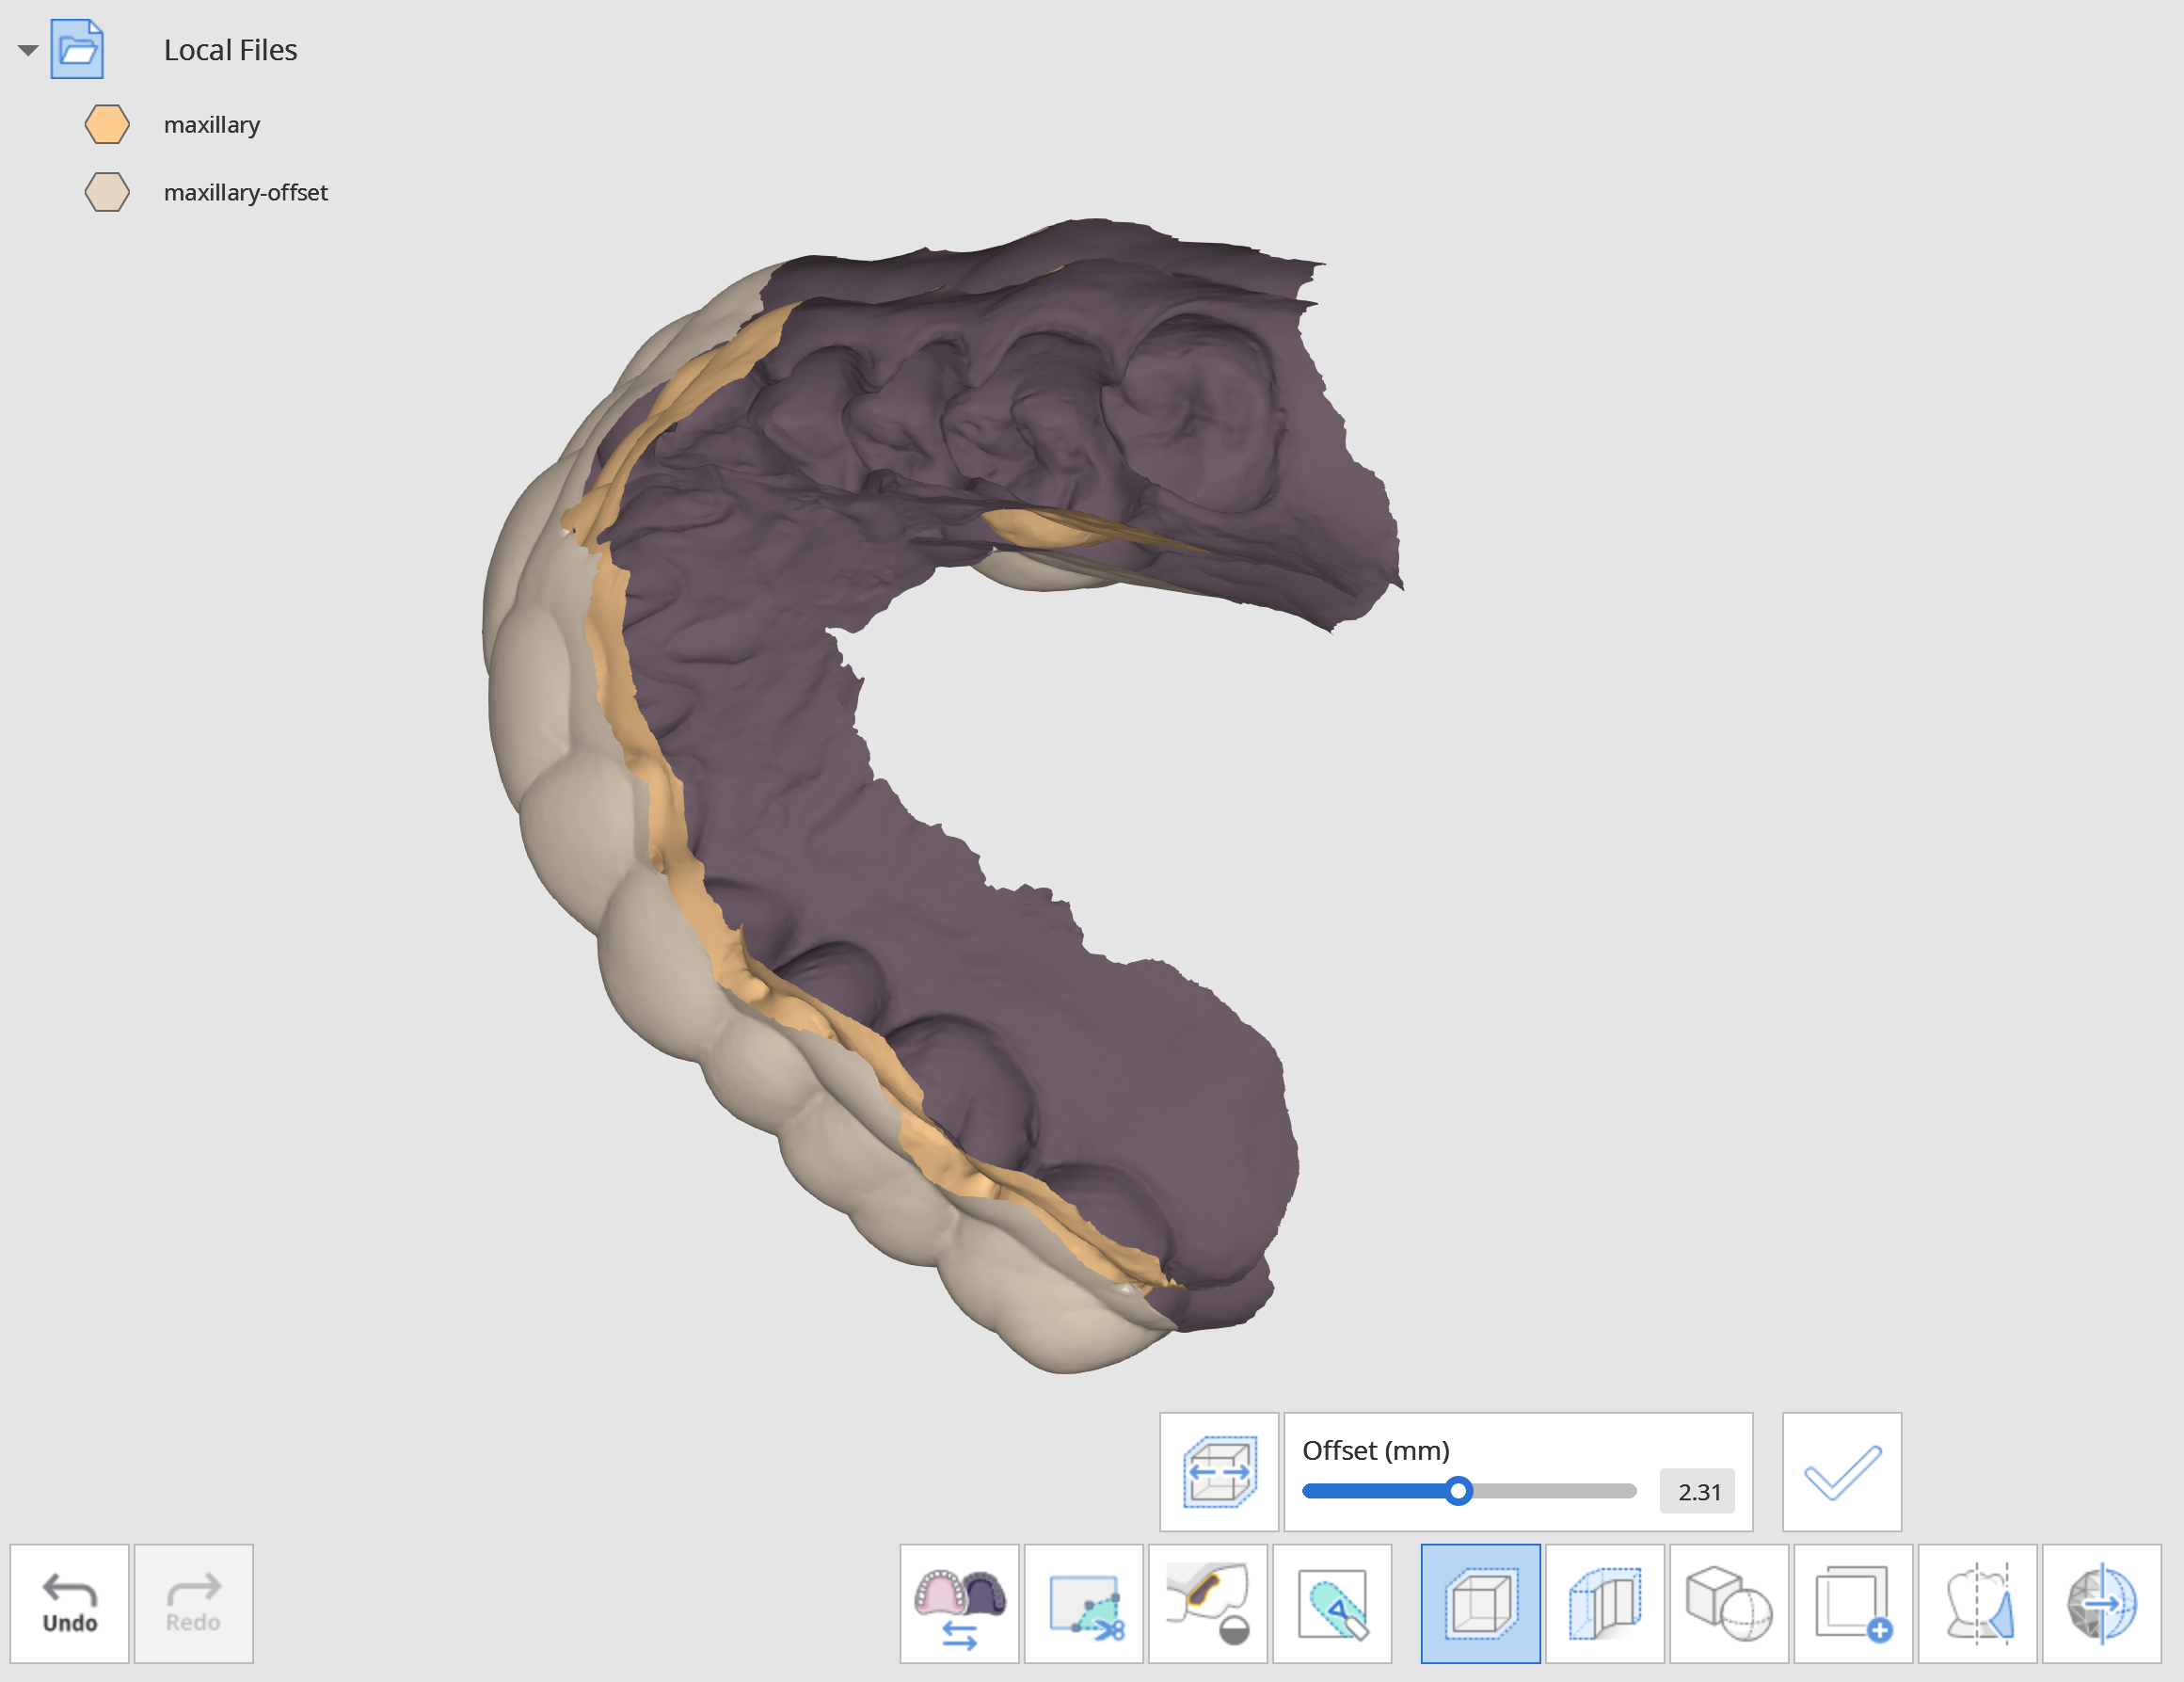Viewport: 2184px width, 1682px height.
Task: Open the tooth mirror section tool
Action: [1977, 1603]
